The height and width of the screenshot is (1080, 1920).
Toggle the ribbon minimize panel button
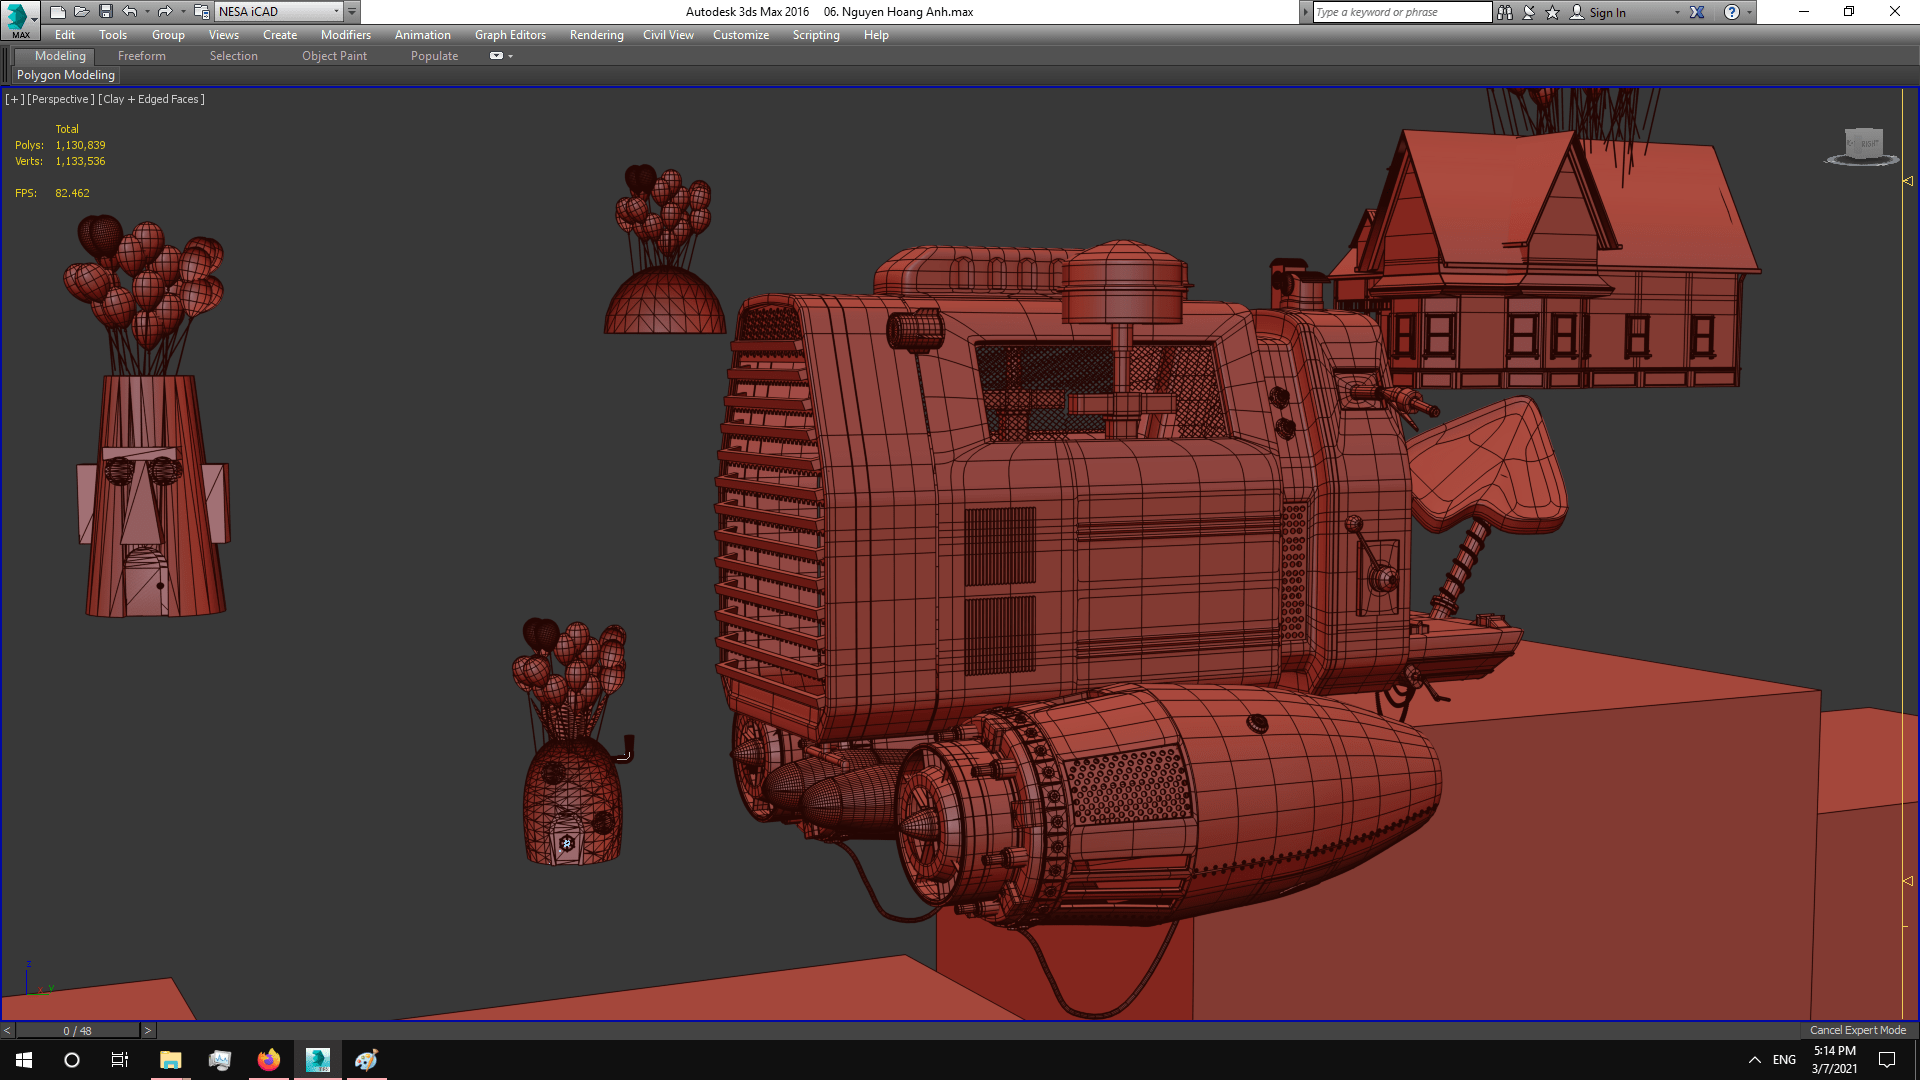(x=496, y=56)
